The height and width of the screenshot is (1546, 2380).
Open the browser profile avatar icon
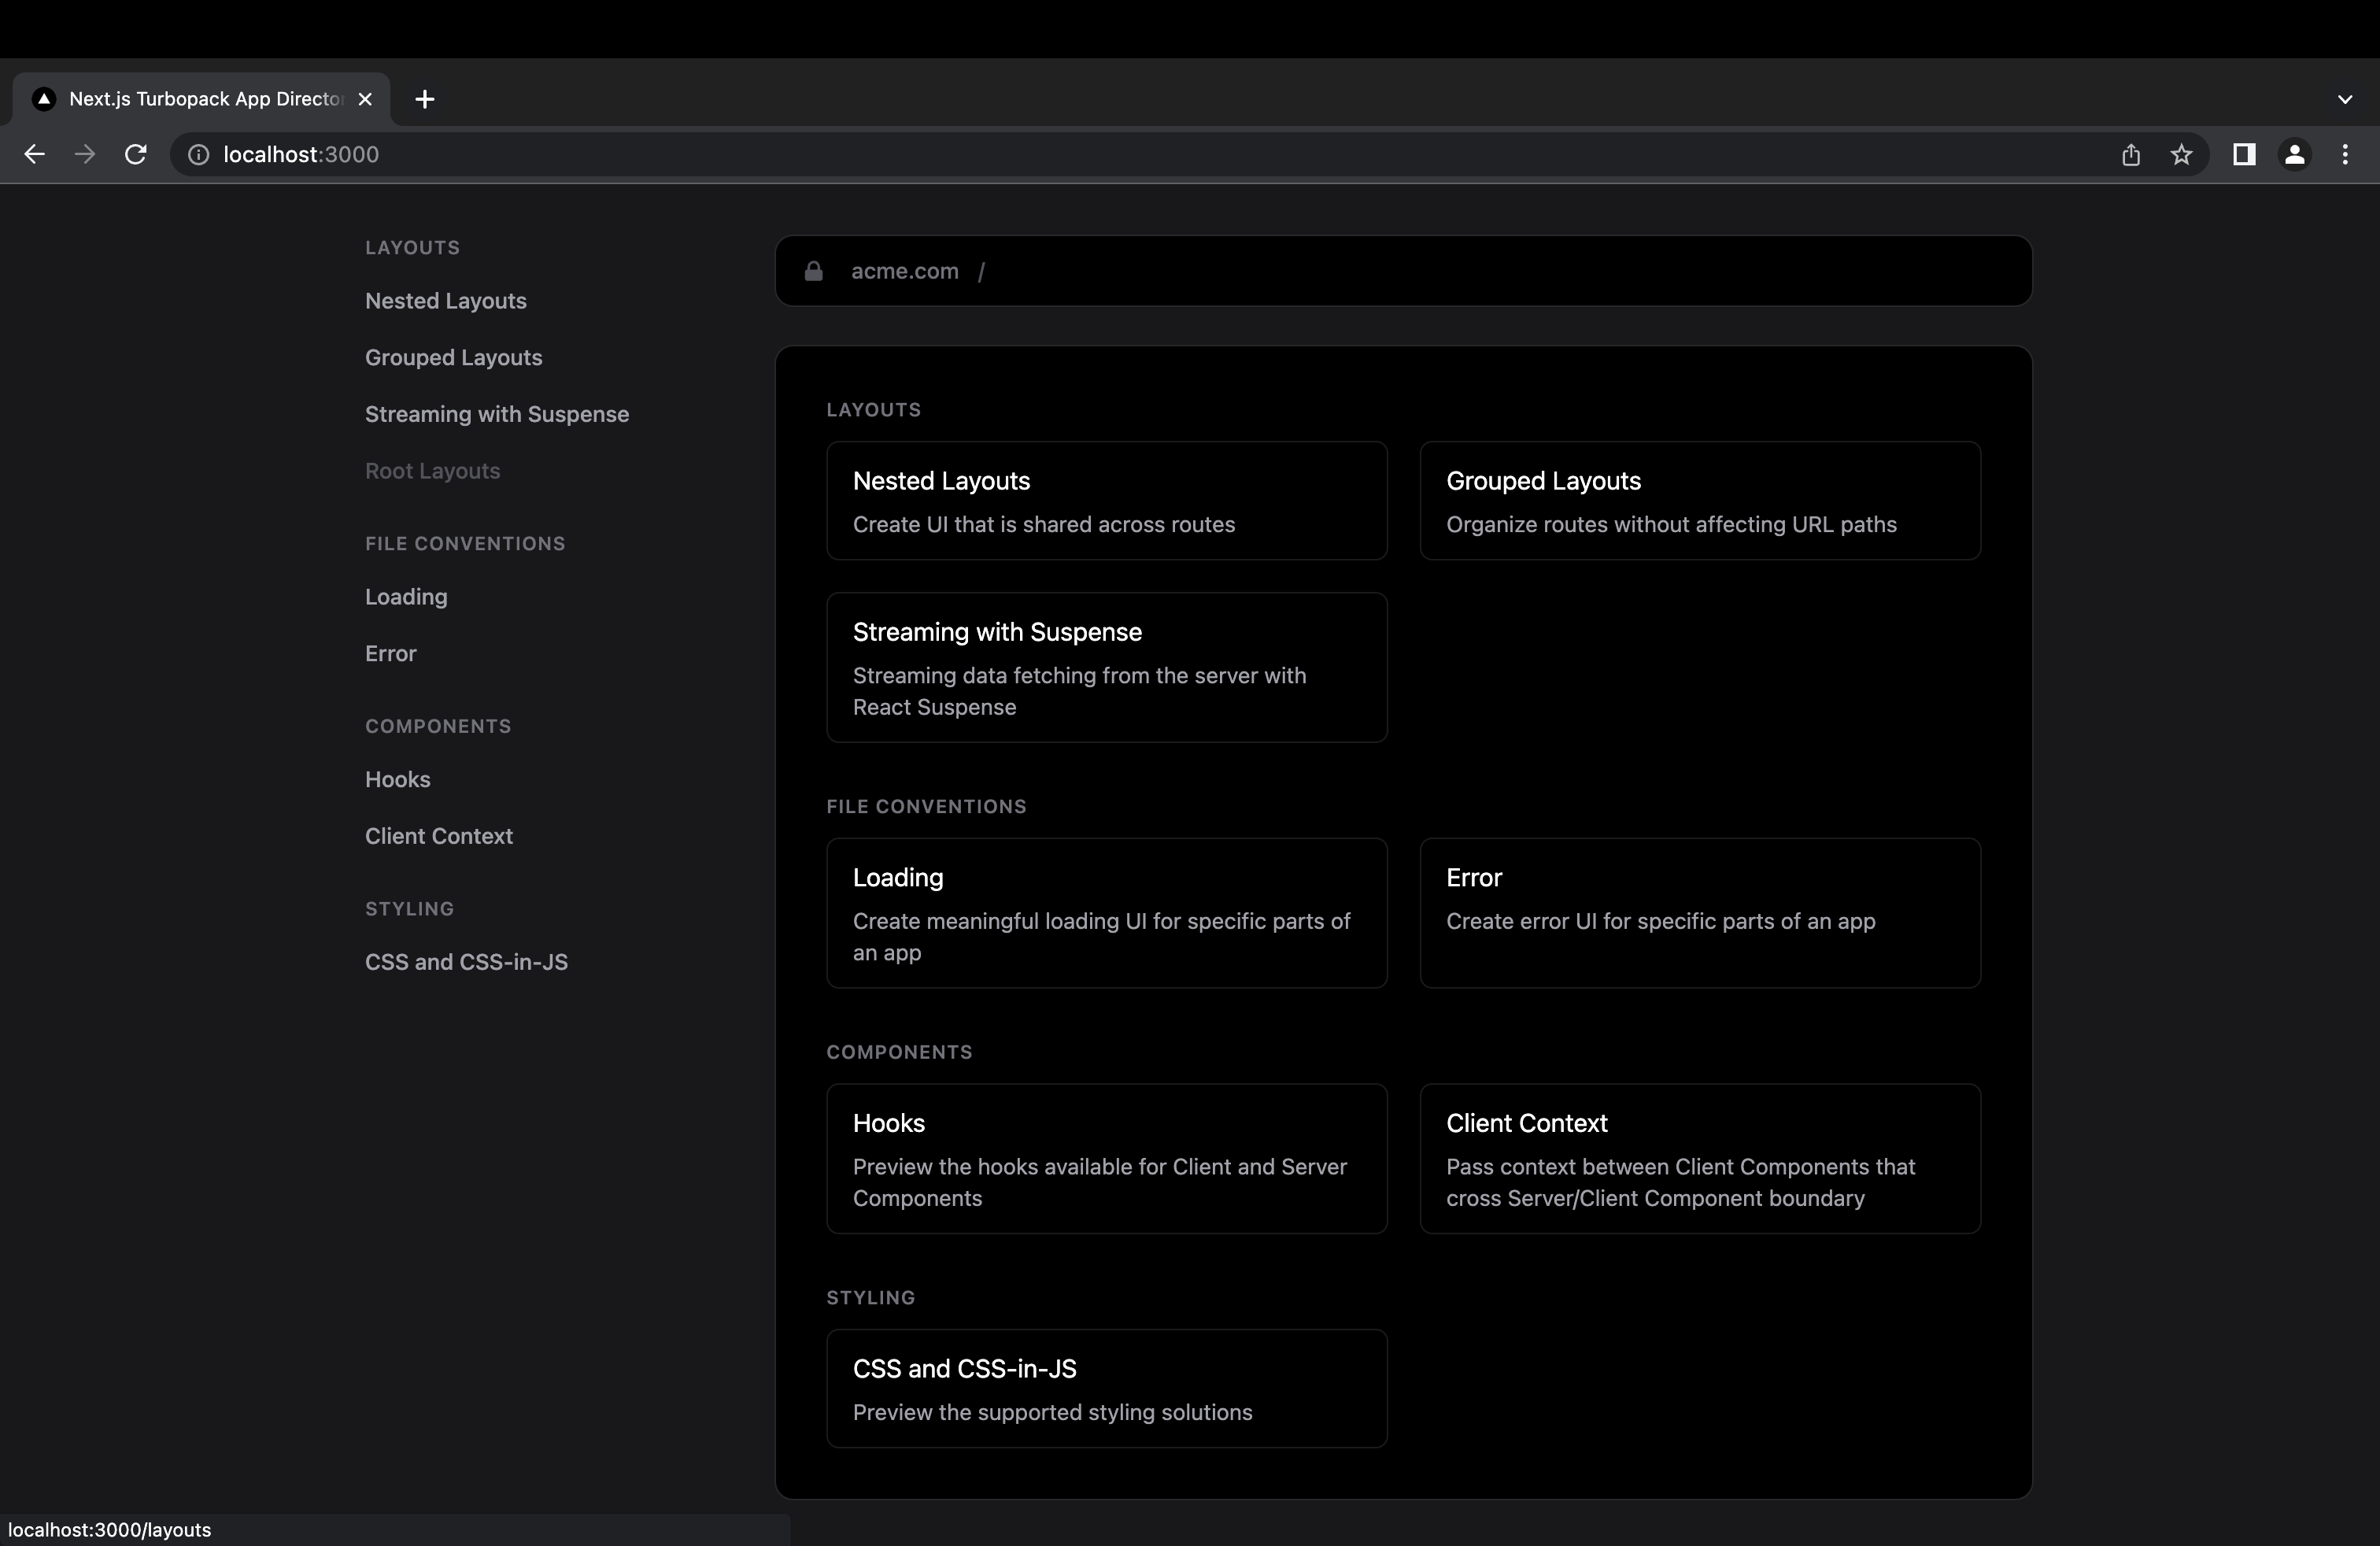[x=2295, y=154]
